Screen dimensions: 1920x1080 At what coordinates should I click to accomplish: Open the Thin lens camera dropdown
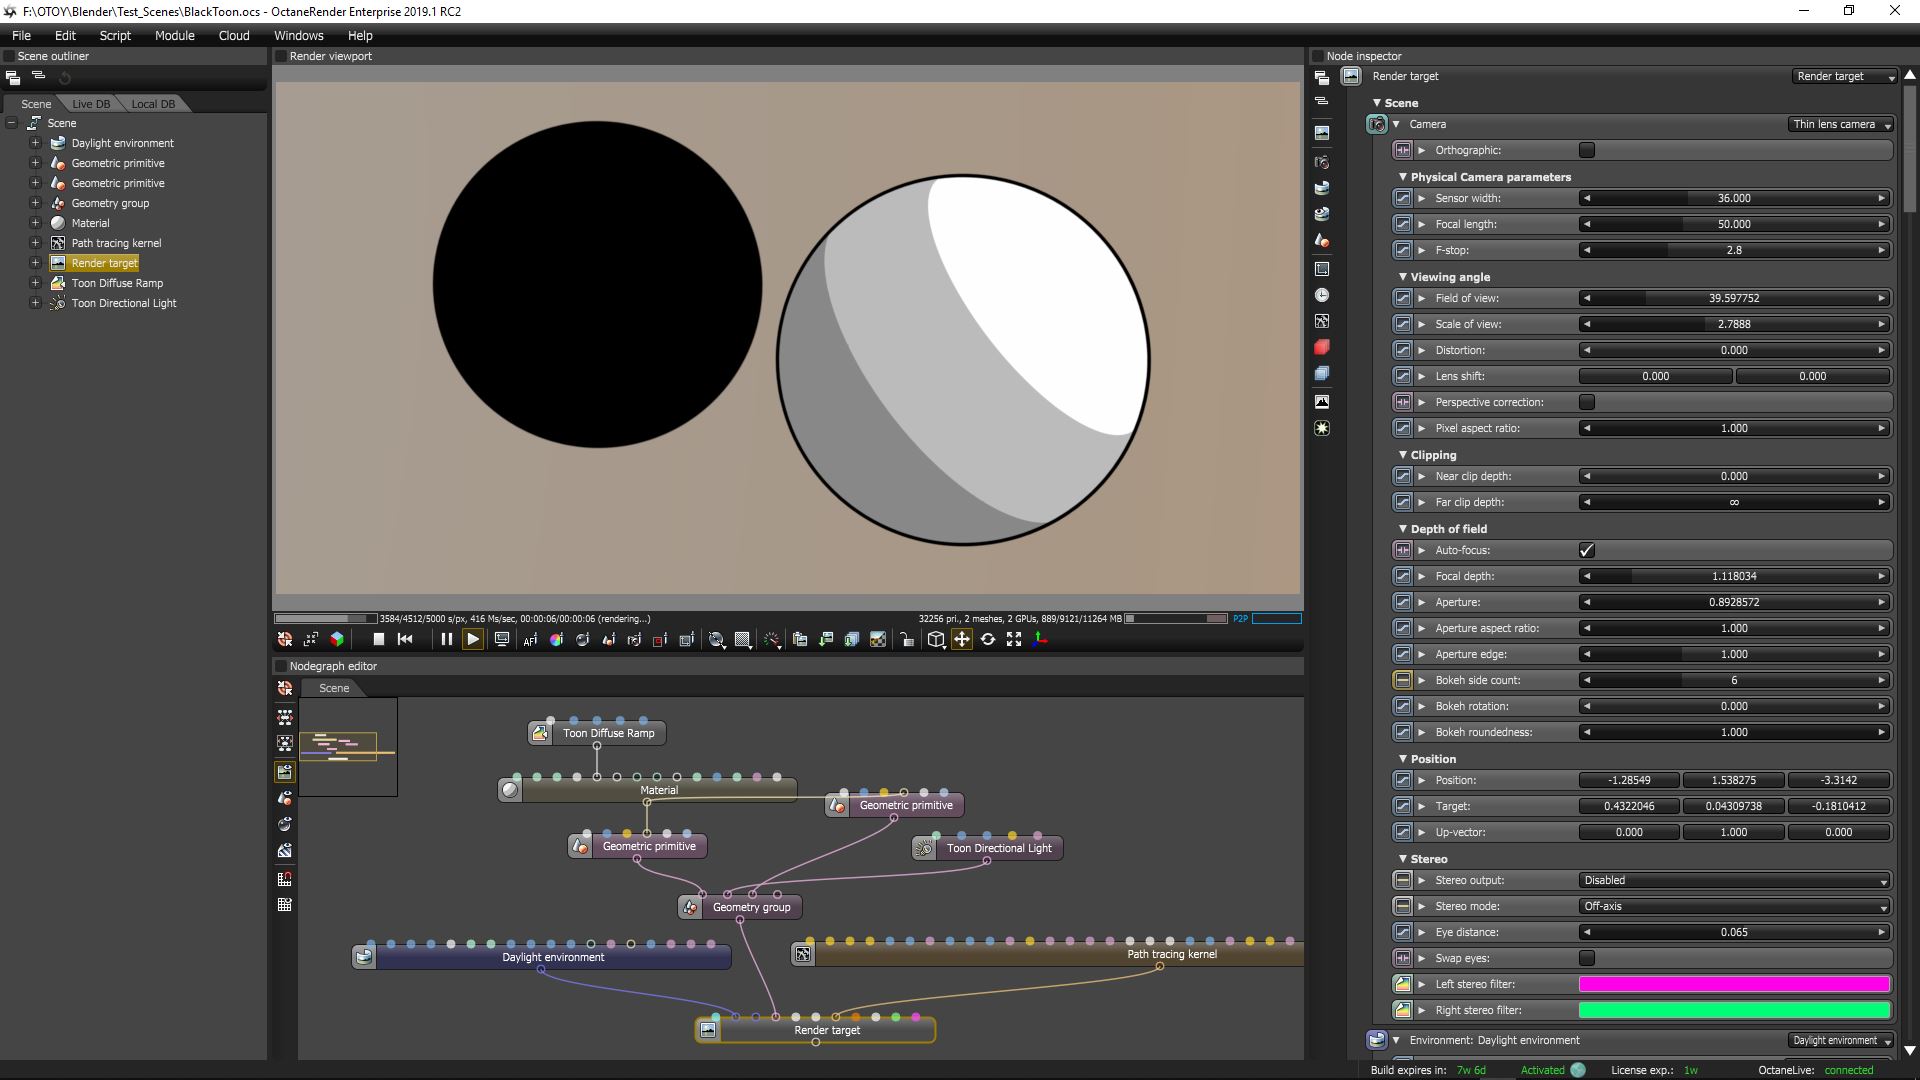pos(1842,124)
